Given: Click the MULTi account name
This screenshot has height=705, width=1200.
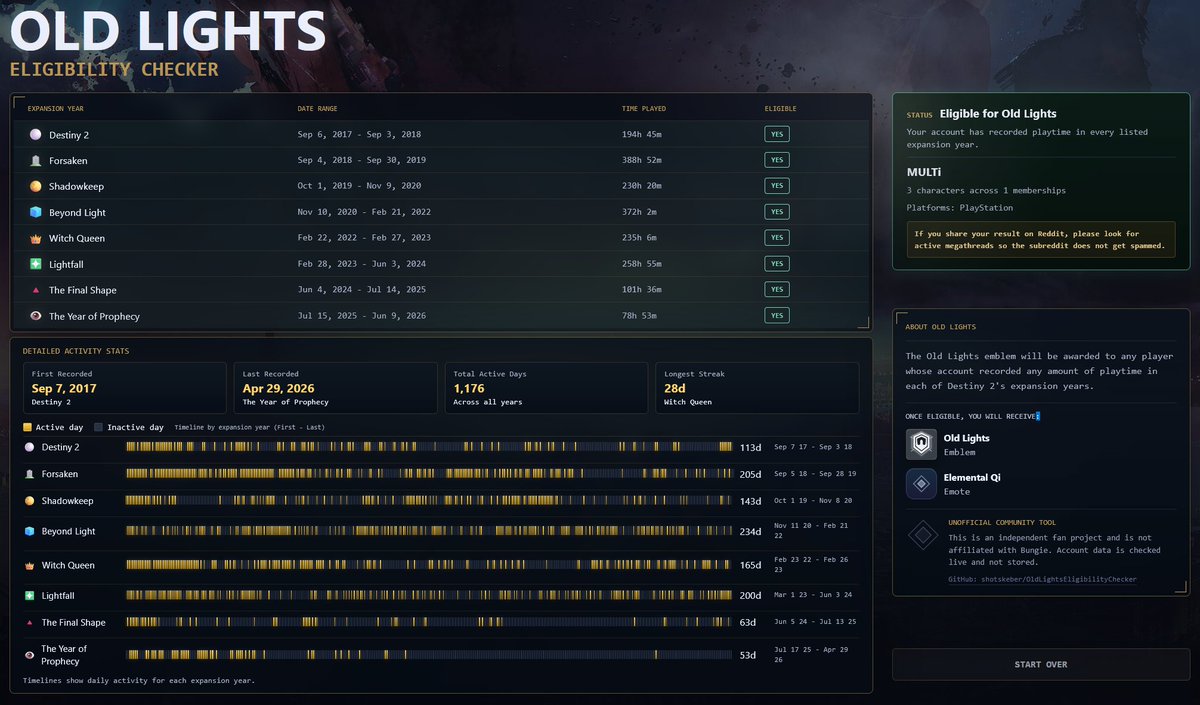Looking at the screenshot, I should point(924,172).
